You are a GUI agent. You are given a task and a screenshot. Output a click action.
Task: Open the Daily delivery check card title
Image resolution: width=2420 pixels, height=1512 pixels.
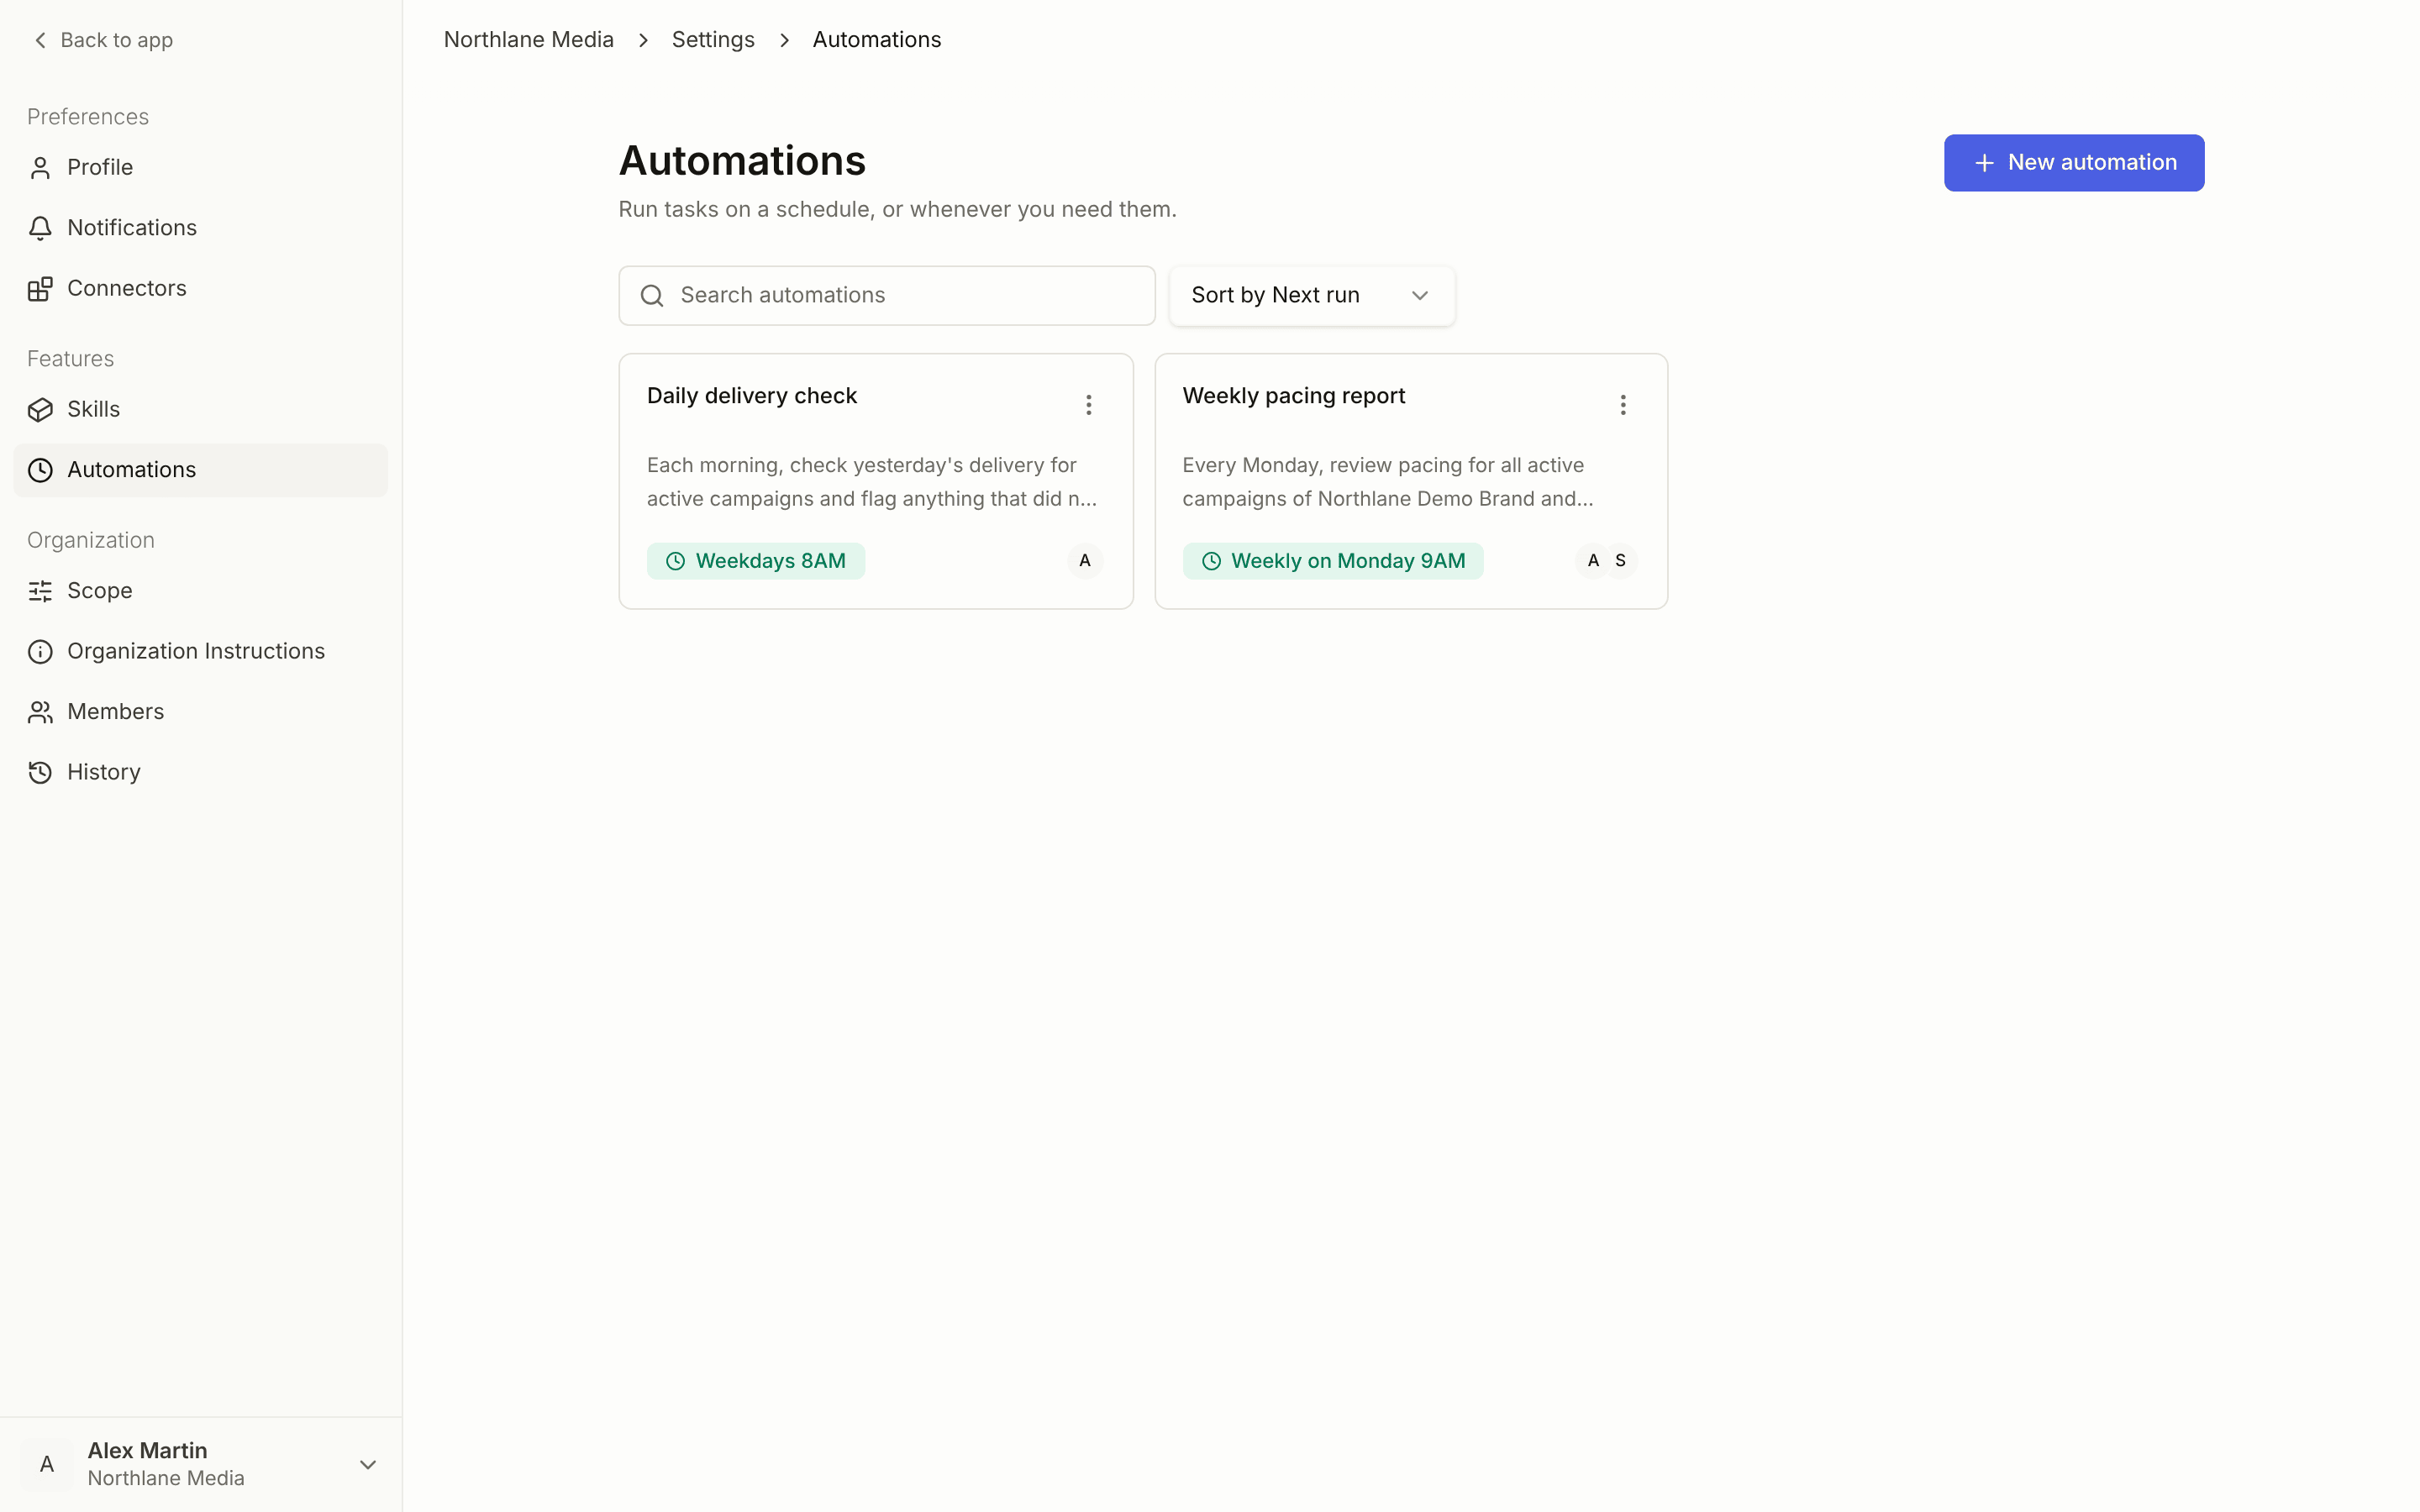pyautogui.click(x=752, y=396)
